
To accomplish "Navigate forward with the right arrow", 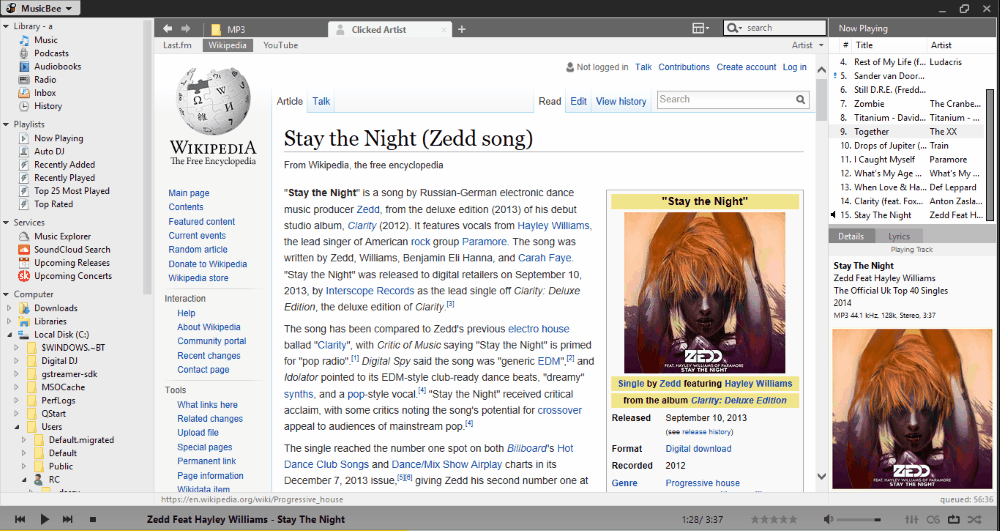I will [x=186, y=28].
